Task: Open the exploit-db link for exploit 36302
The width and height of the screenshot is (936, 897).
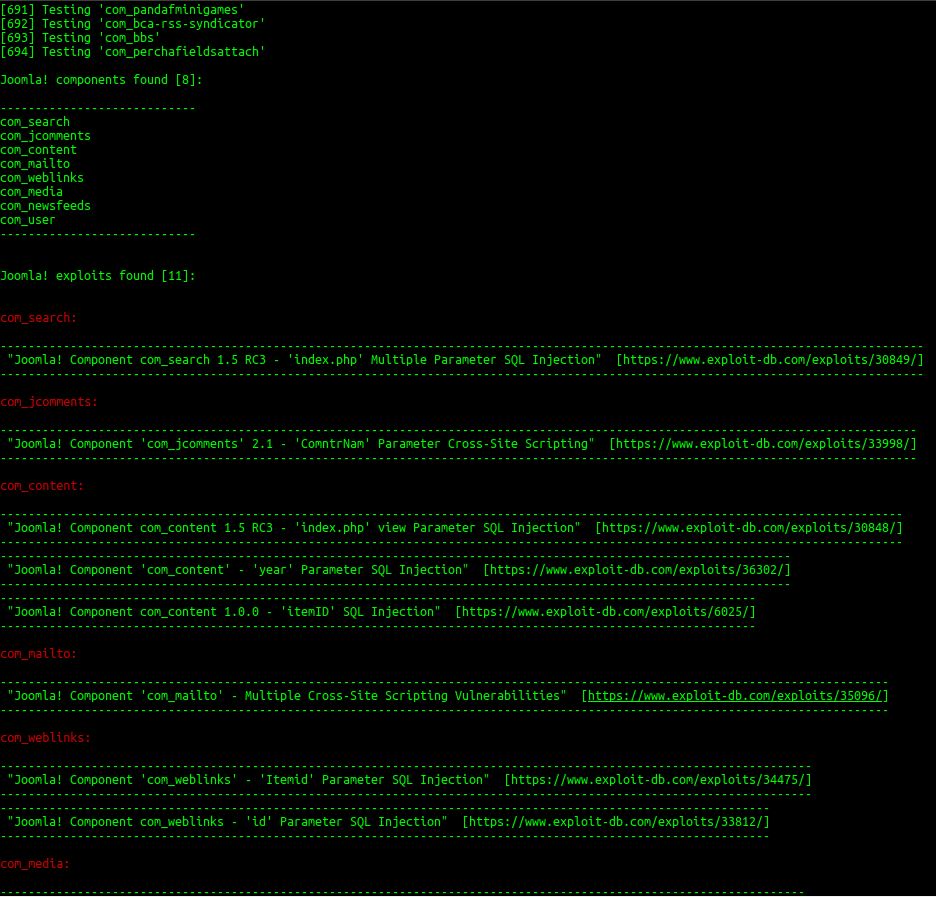Action: tap(636, 570)
